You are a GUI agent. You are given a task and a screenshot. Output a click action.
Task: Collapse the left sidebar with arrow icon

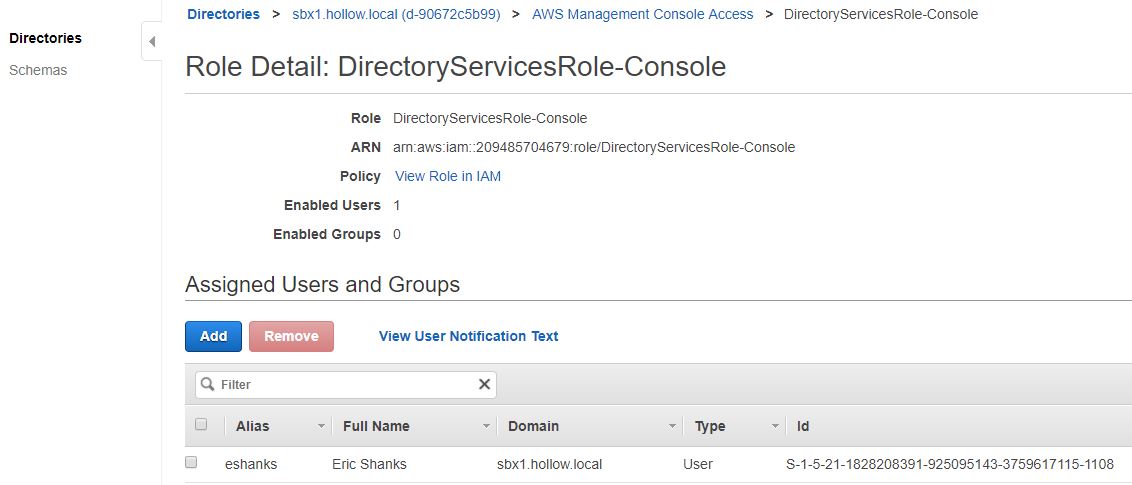tap(152, 41)
